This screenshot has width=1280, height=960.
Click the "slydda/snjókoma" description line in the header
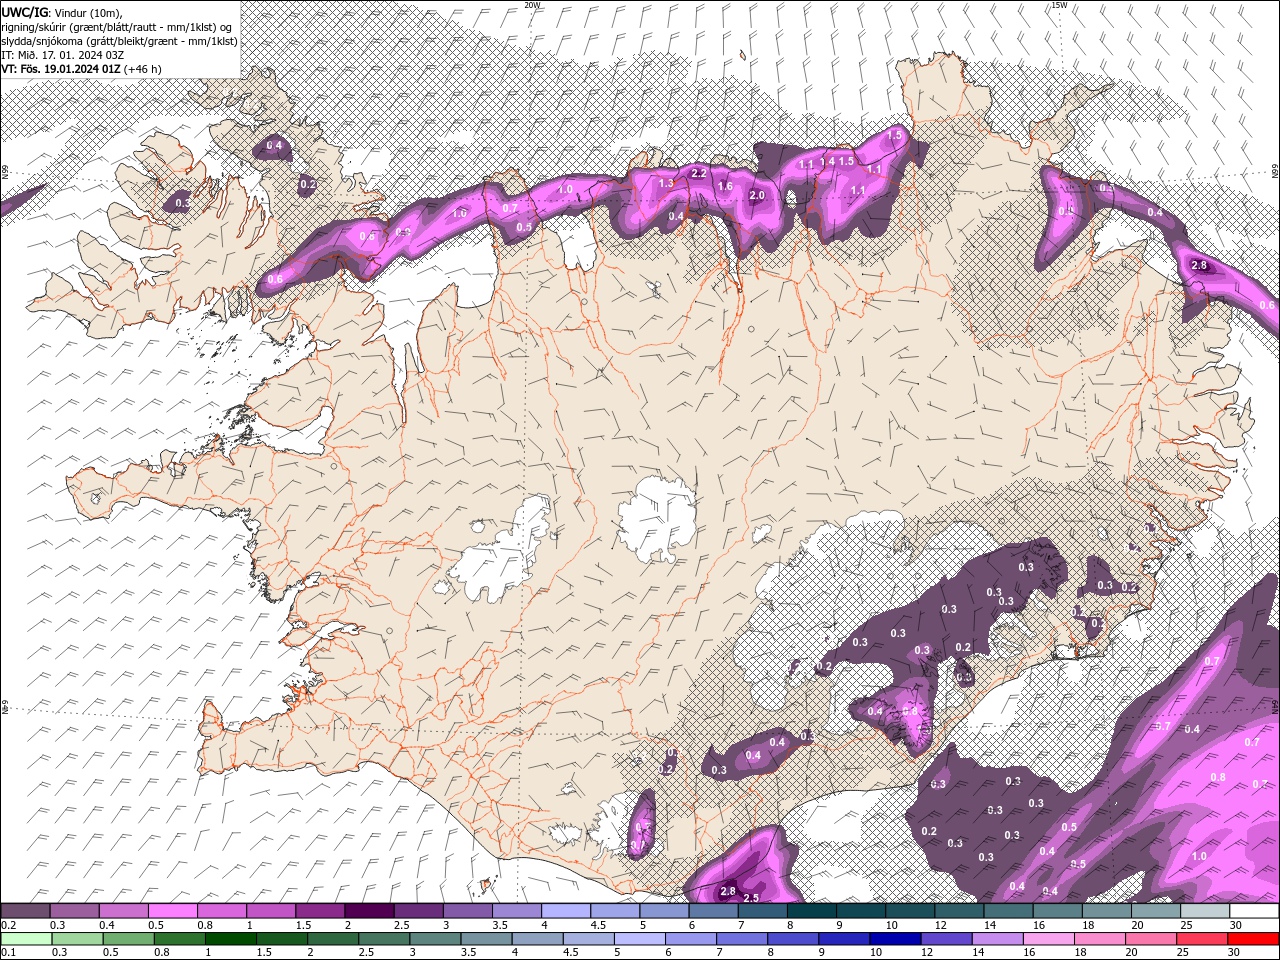point(119,41)
